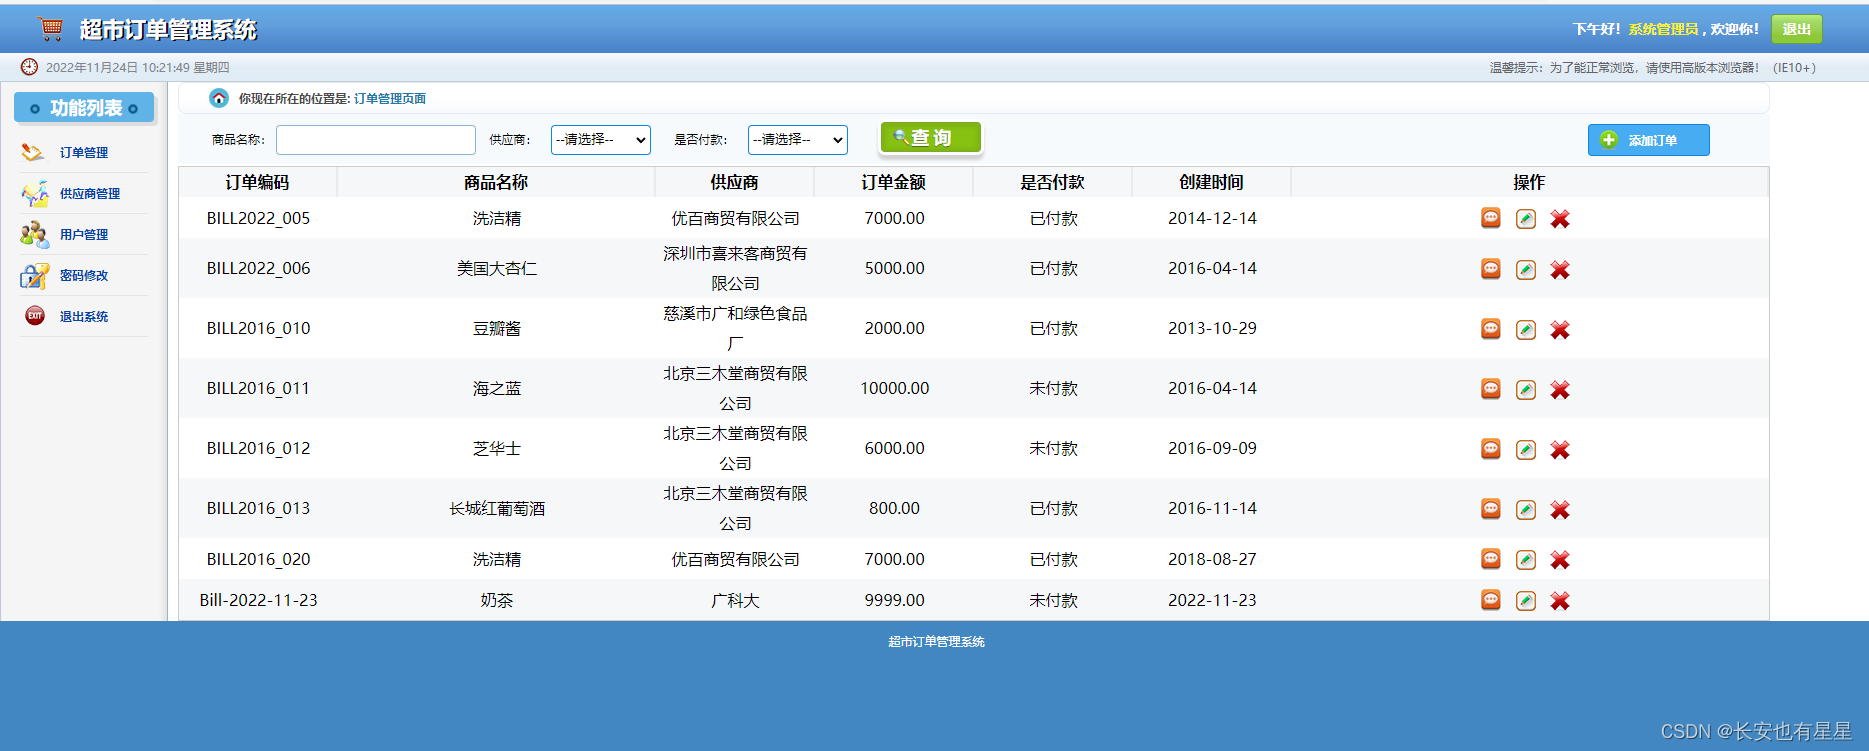Click the 添加订单 add order button
1869x751 pixels.
[x=1648, y=140]
